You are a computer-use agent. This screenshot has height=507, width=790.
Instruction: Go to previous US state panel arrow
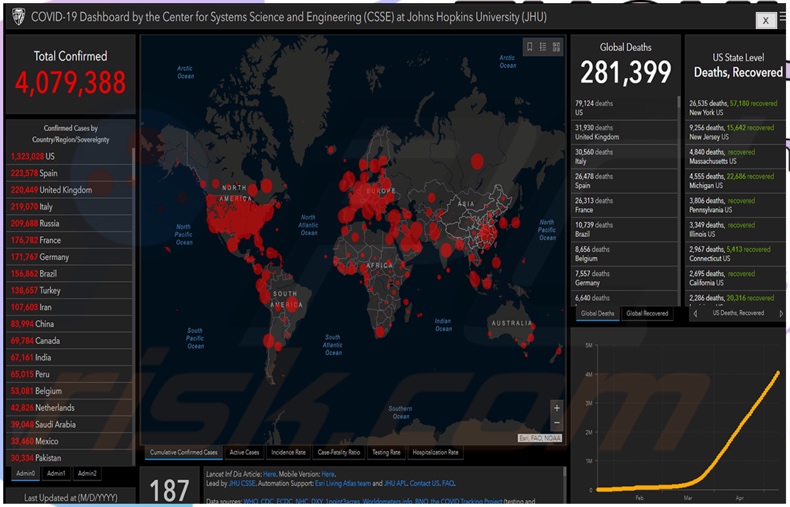[x=695, y=313]
